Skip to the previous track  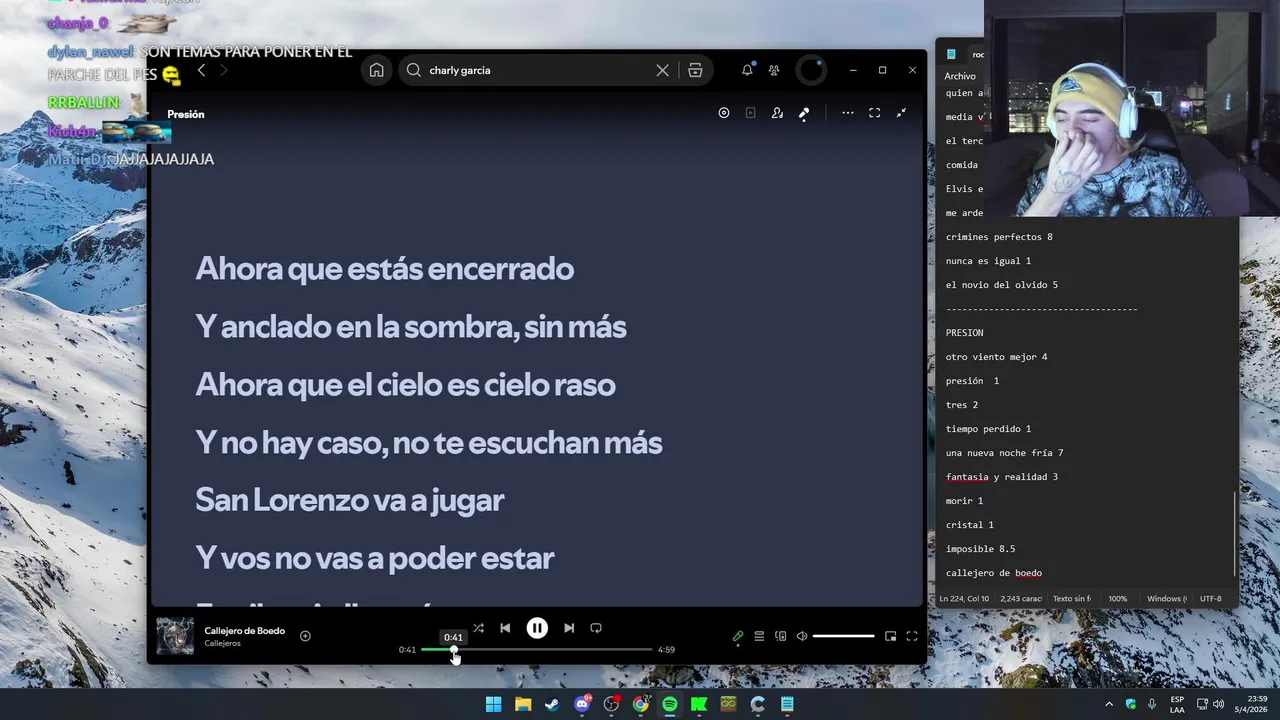coord(505,628)
